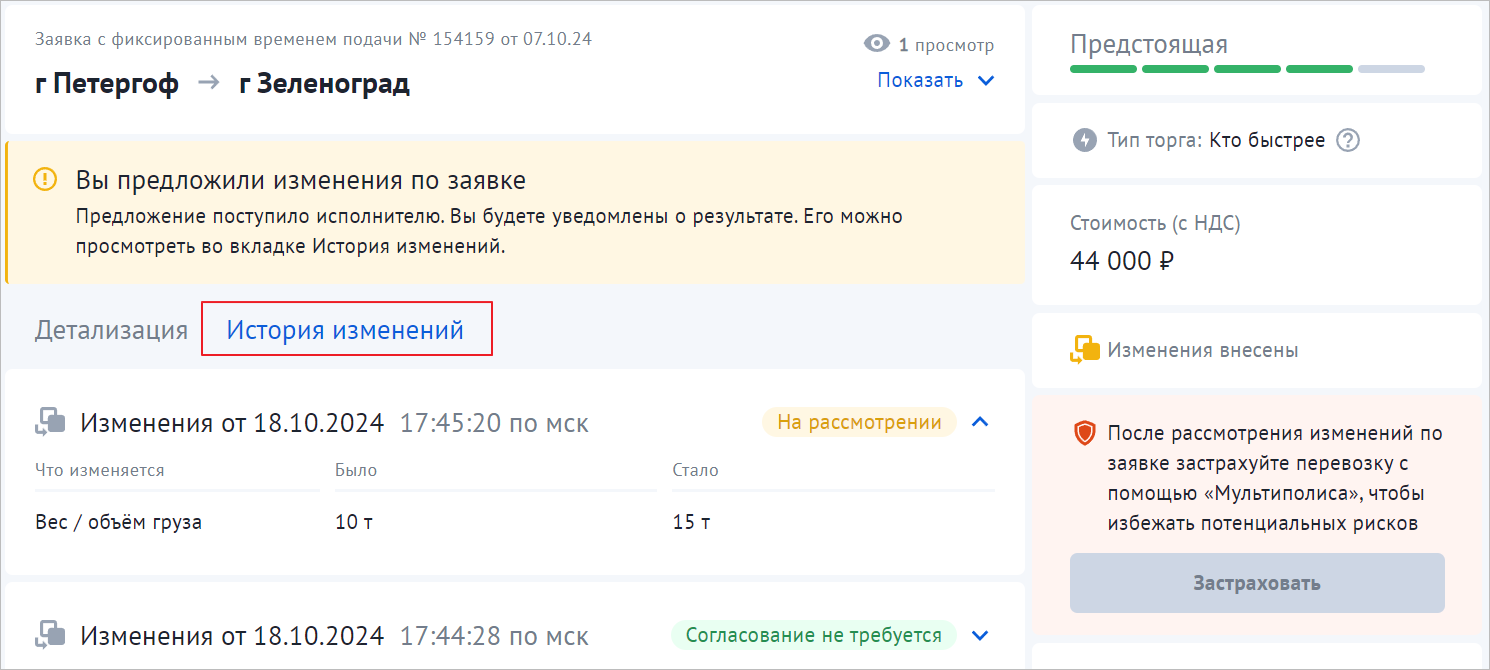This screenshot has height=670, width=1490.
Task: Click the changes icon for the 17:44:28 entry
Action: point(50,635)
